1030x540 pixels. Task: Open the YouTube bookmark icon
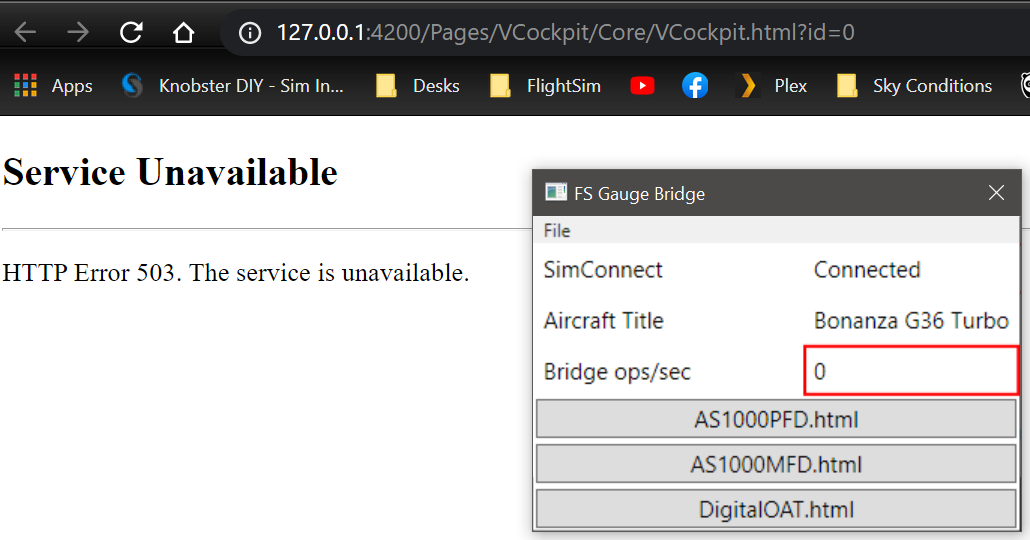[x=642, y=86]
